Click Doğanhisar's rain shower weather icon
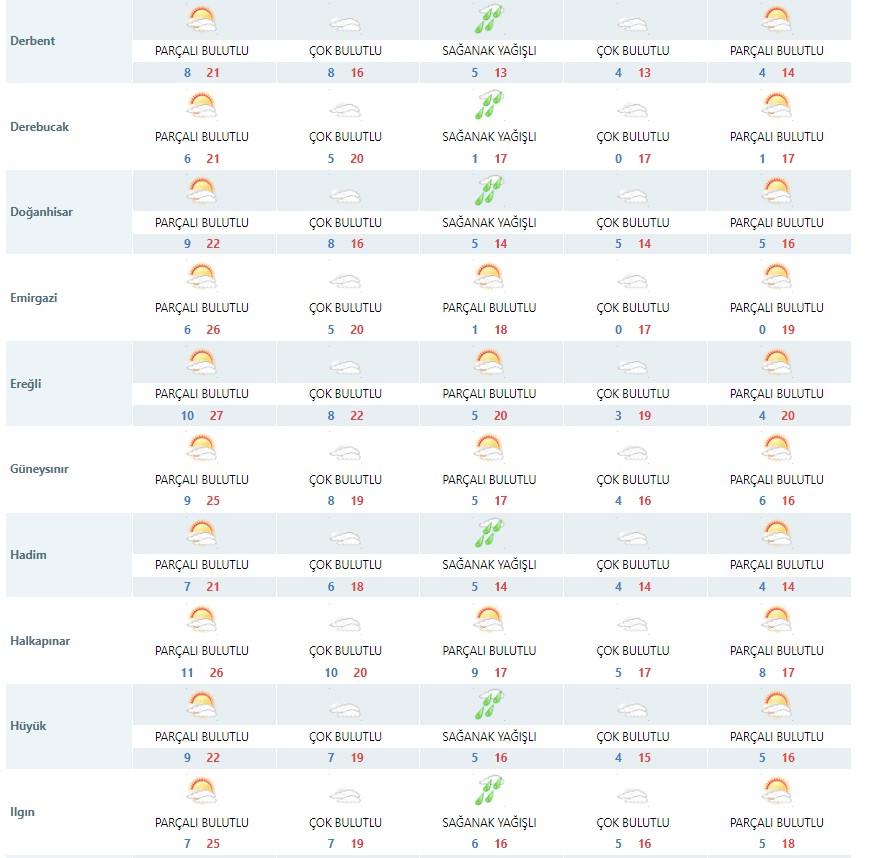 point(489,191)
